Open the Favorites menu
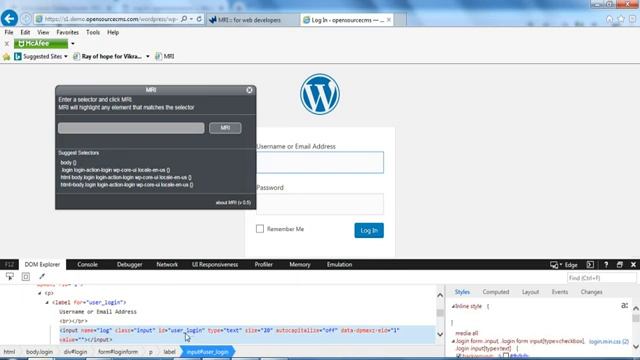This screenshot has height=360, width=640. coord(67,32)
